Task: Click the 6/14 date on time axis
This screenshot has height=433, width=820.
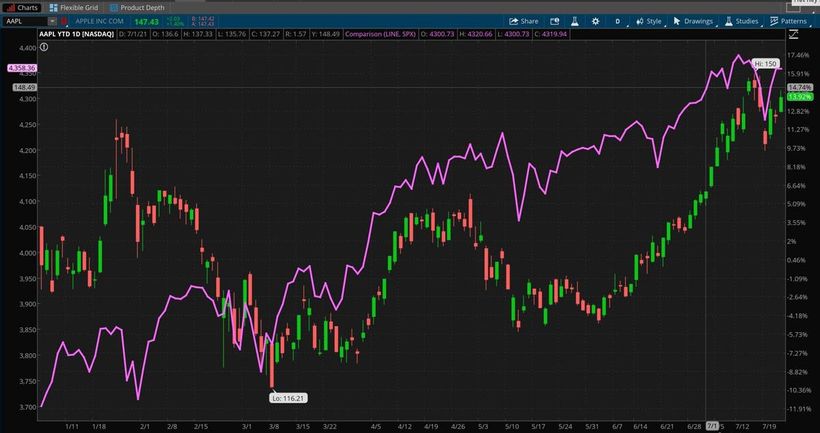Action: (x=639, y=427)
